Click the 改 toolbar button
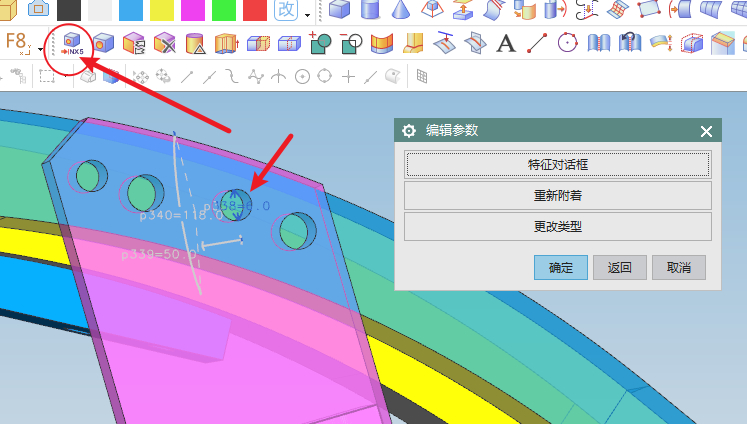The width and height of the screenshot is (747, 424). pos(286,9)
